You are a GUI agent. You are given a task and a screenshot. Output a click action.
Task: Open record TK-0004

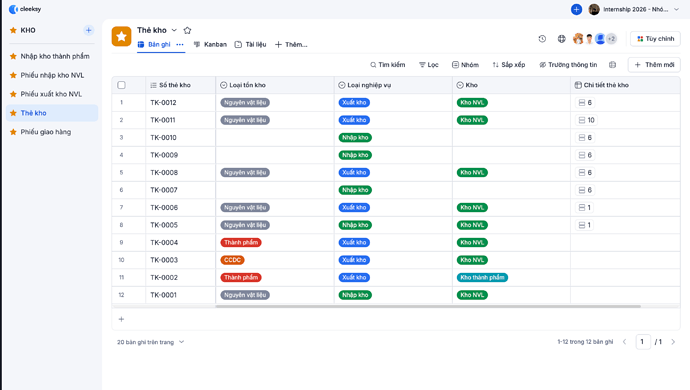pos(164,243)
